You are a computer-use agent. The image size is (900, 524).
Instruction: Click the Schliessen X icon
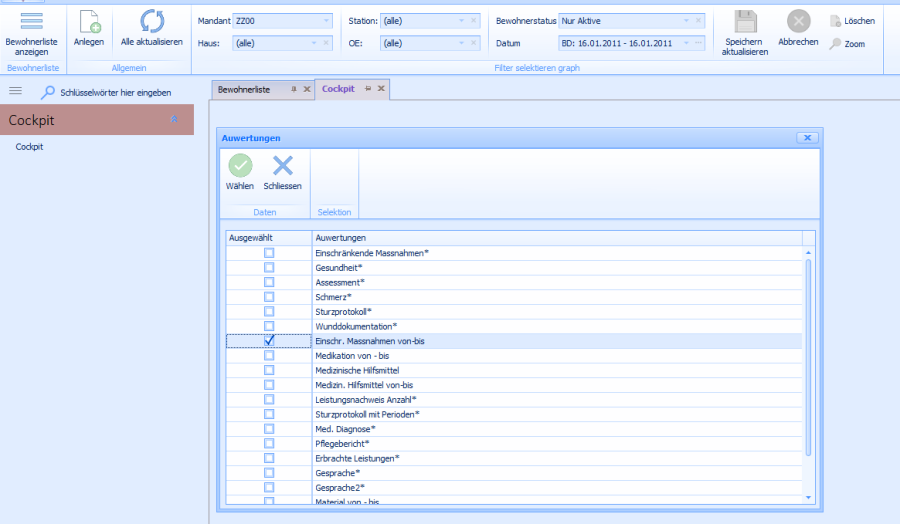point(283,166)
